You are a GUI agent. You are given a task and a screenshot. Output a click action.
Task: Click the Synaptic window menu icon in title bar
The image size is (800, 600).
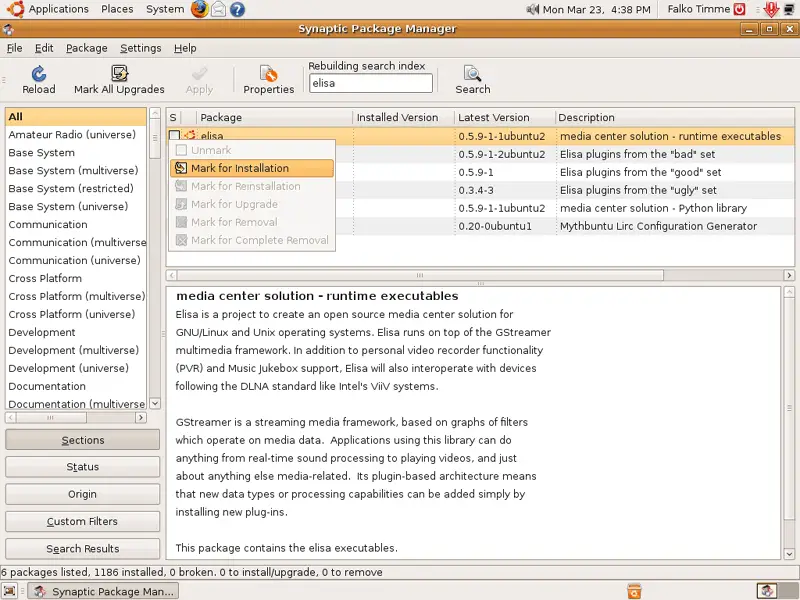8,30
